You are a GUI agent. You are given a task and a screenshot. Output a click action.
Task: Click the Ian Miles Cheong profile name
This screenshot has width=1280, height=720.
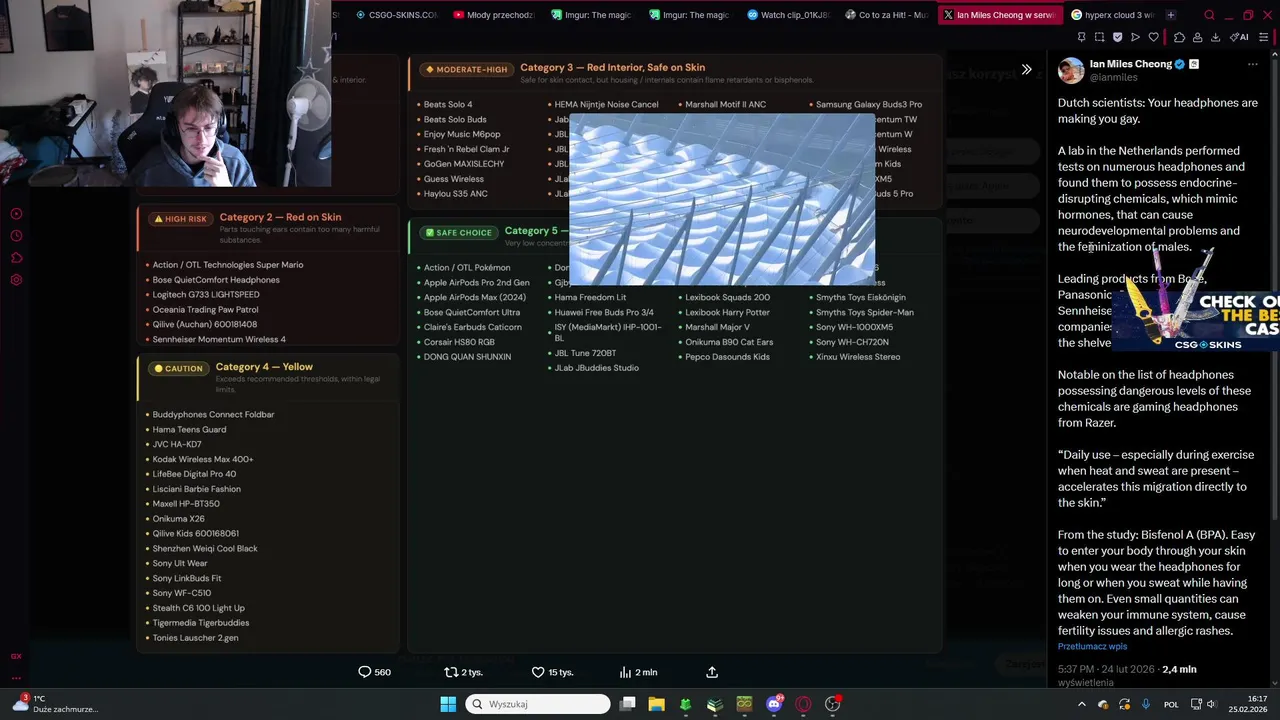[x=1130, y=64]
